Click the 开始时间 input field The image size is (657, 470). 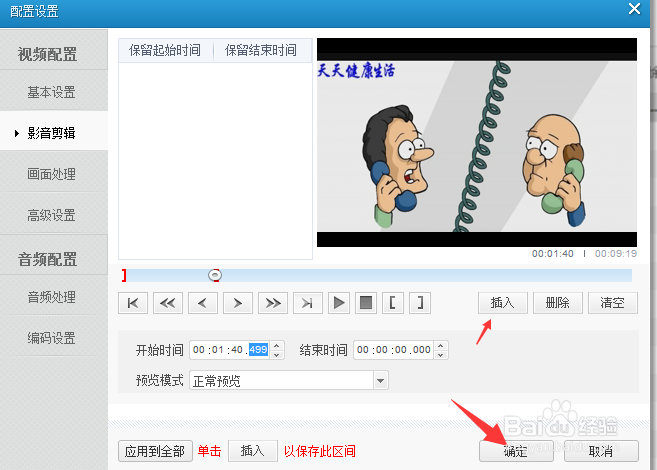click(230, 350)
